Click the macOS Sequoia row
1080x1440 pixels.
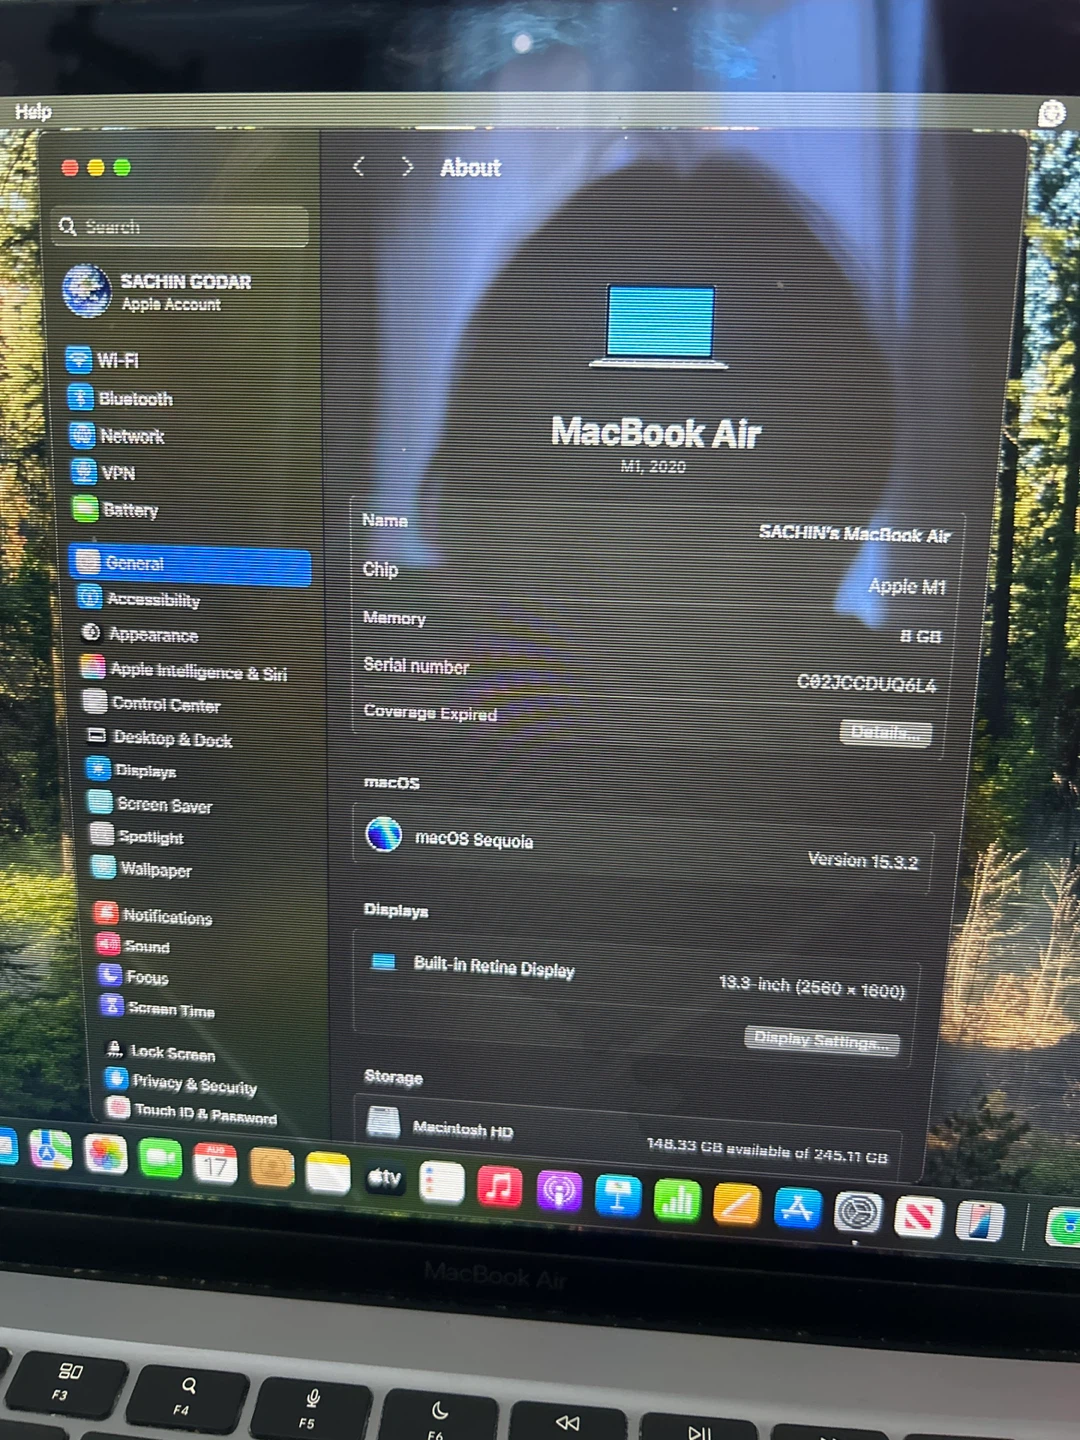645,848
